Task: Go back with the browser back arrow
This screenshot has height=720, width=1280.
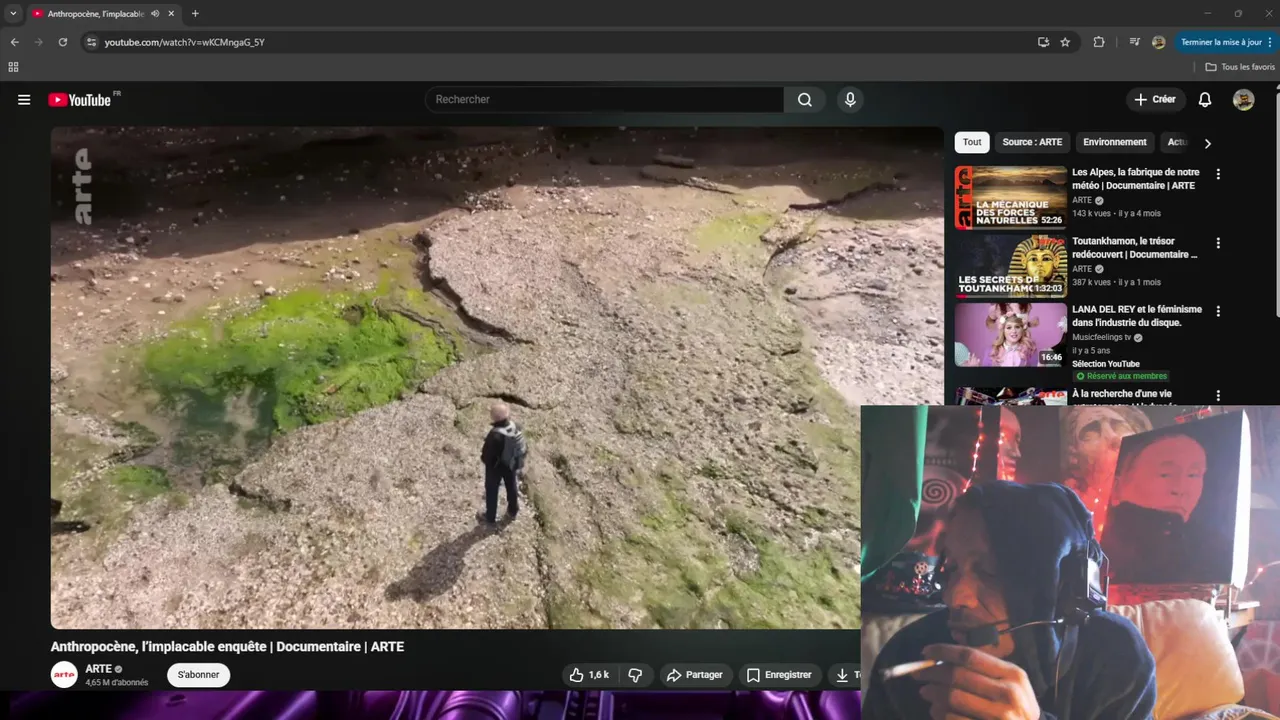Action: pos(14,42)
